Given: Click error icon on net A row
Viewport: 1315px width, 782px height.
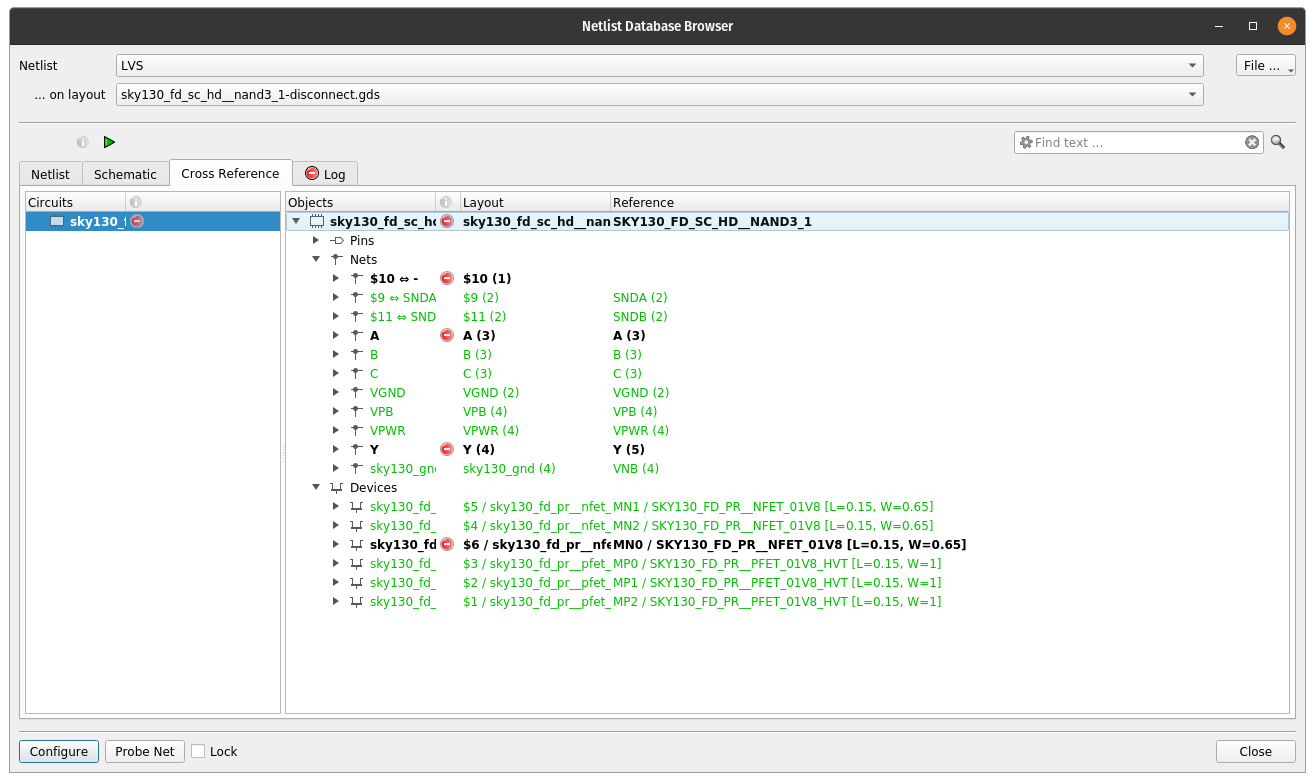Looking at the screenshot, I should (x=447, y=335).
